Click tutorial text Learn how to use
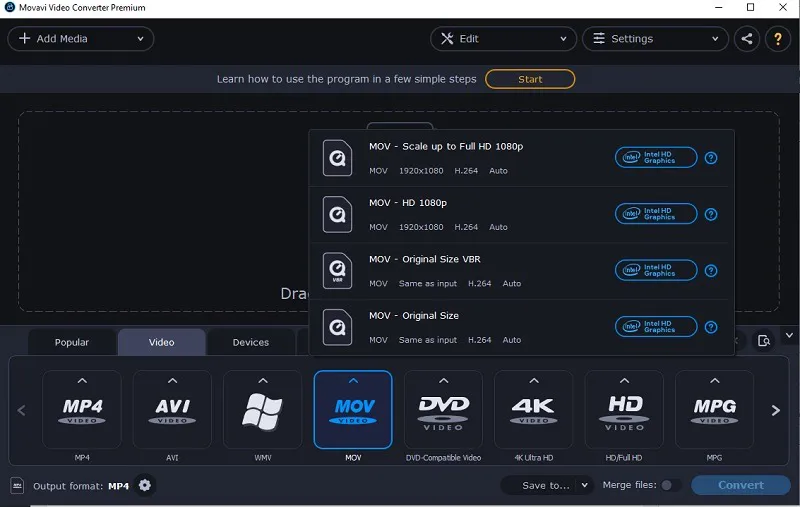This screenshot has height=507, width=800. tap(346, 79)
